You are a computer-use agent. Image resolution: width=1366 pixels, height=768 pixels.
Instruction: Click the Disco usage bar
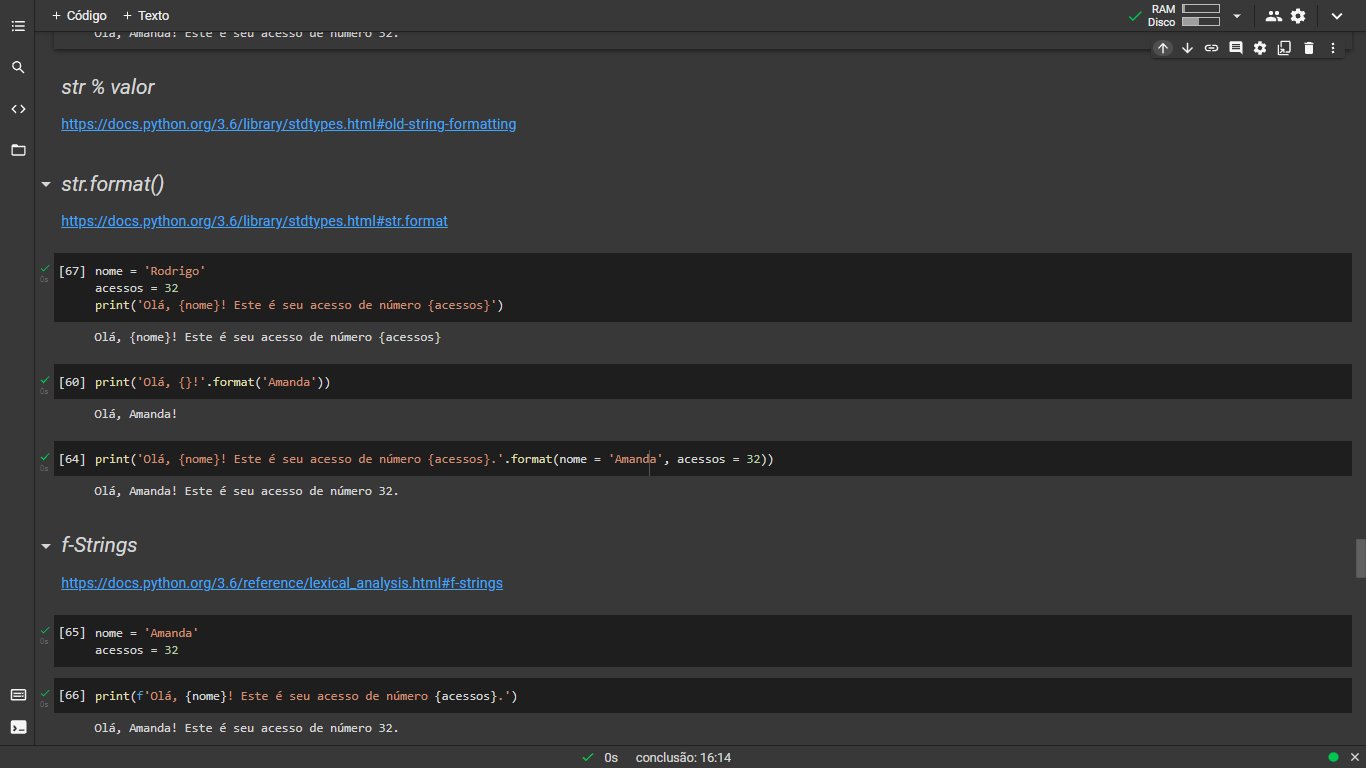pos(1201,22)
